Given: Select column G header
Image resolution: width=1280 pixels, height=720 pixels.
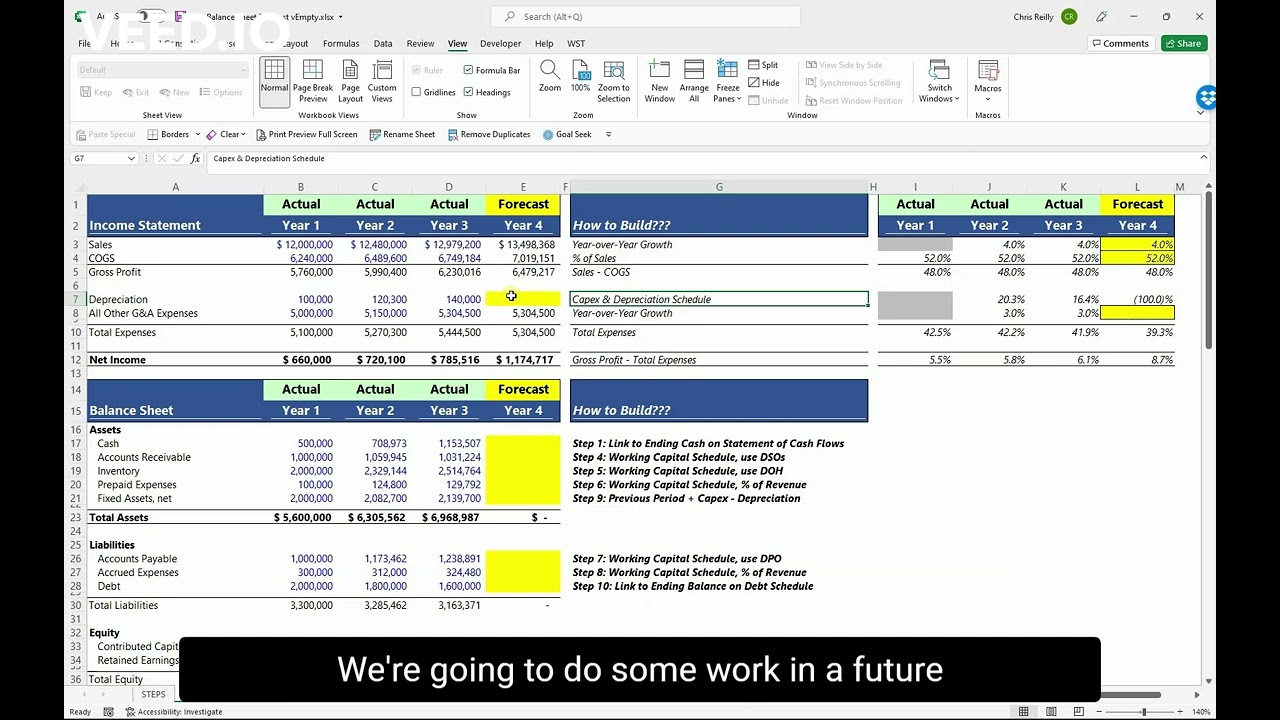Looking at the screenshot, I should pyautogui.click(x=719, y=187).
